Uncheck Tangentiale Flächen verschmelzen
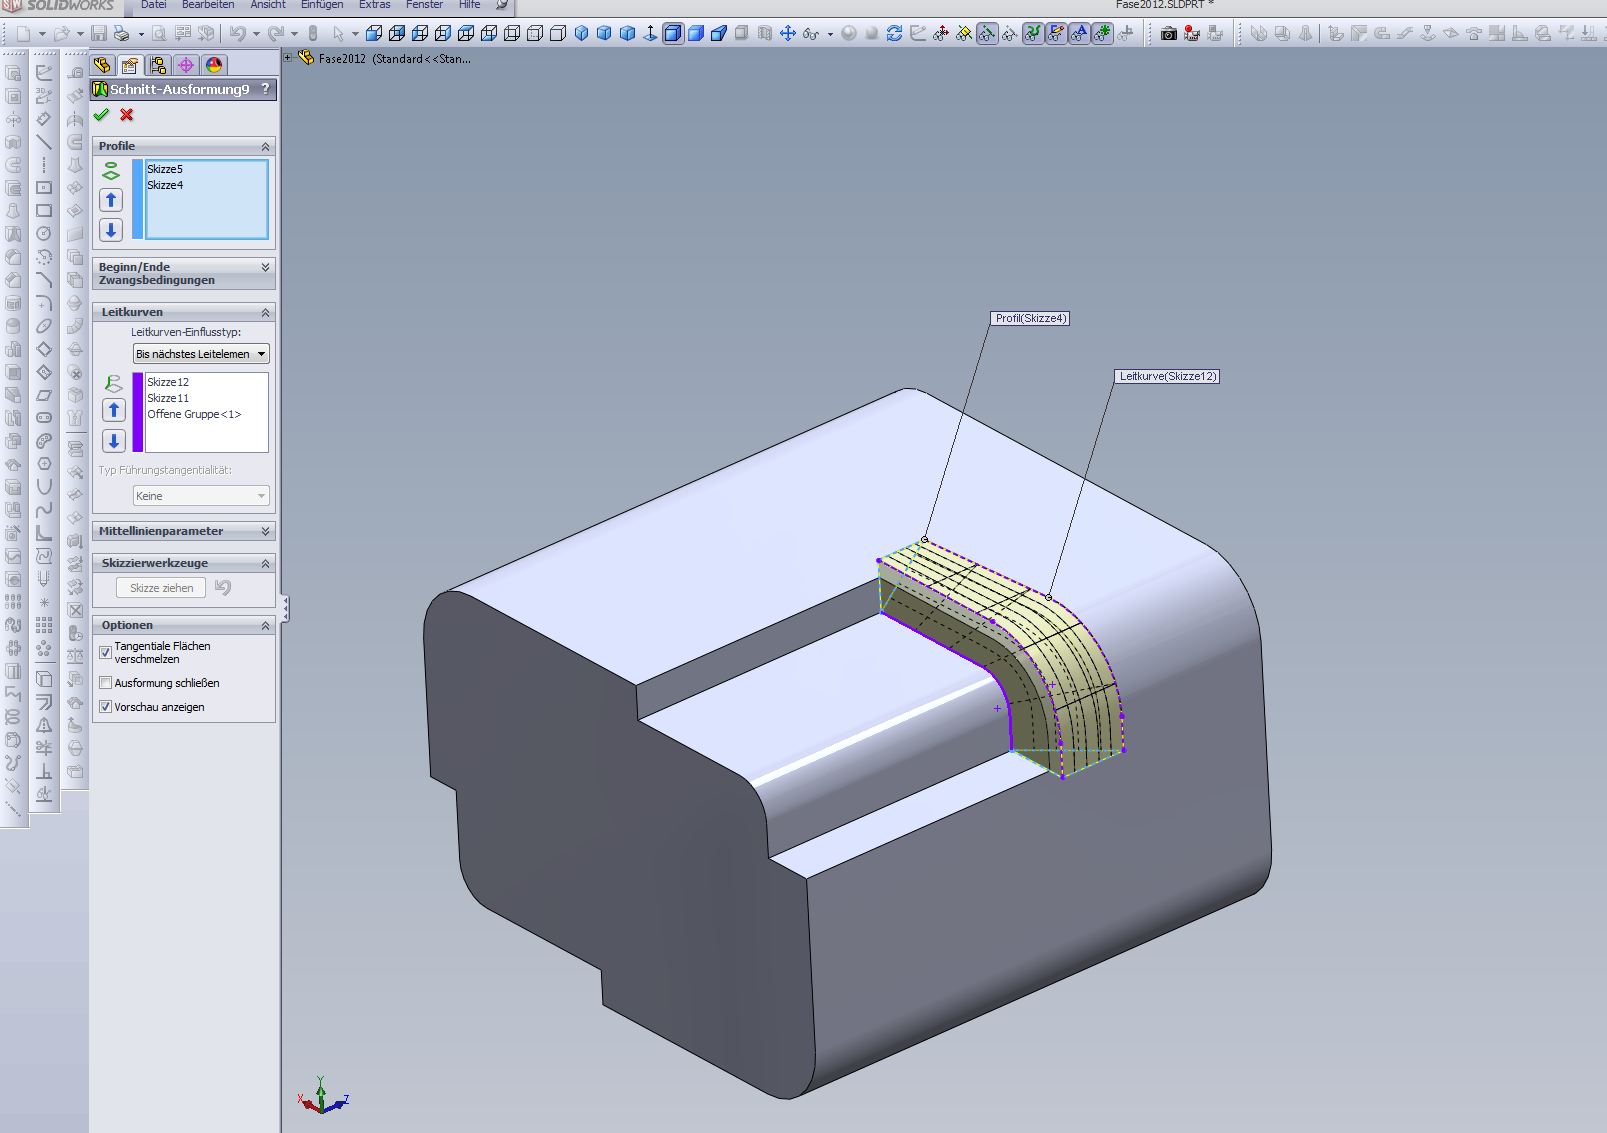The width and height of the screenshot is (1607, 1133). [x=106, y=652]
